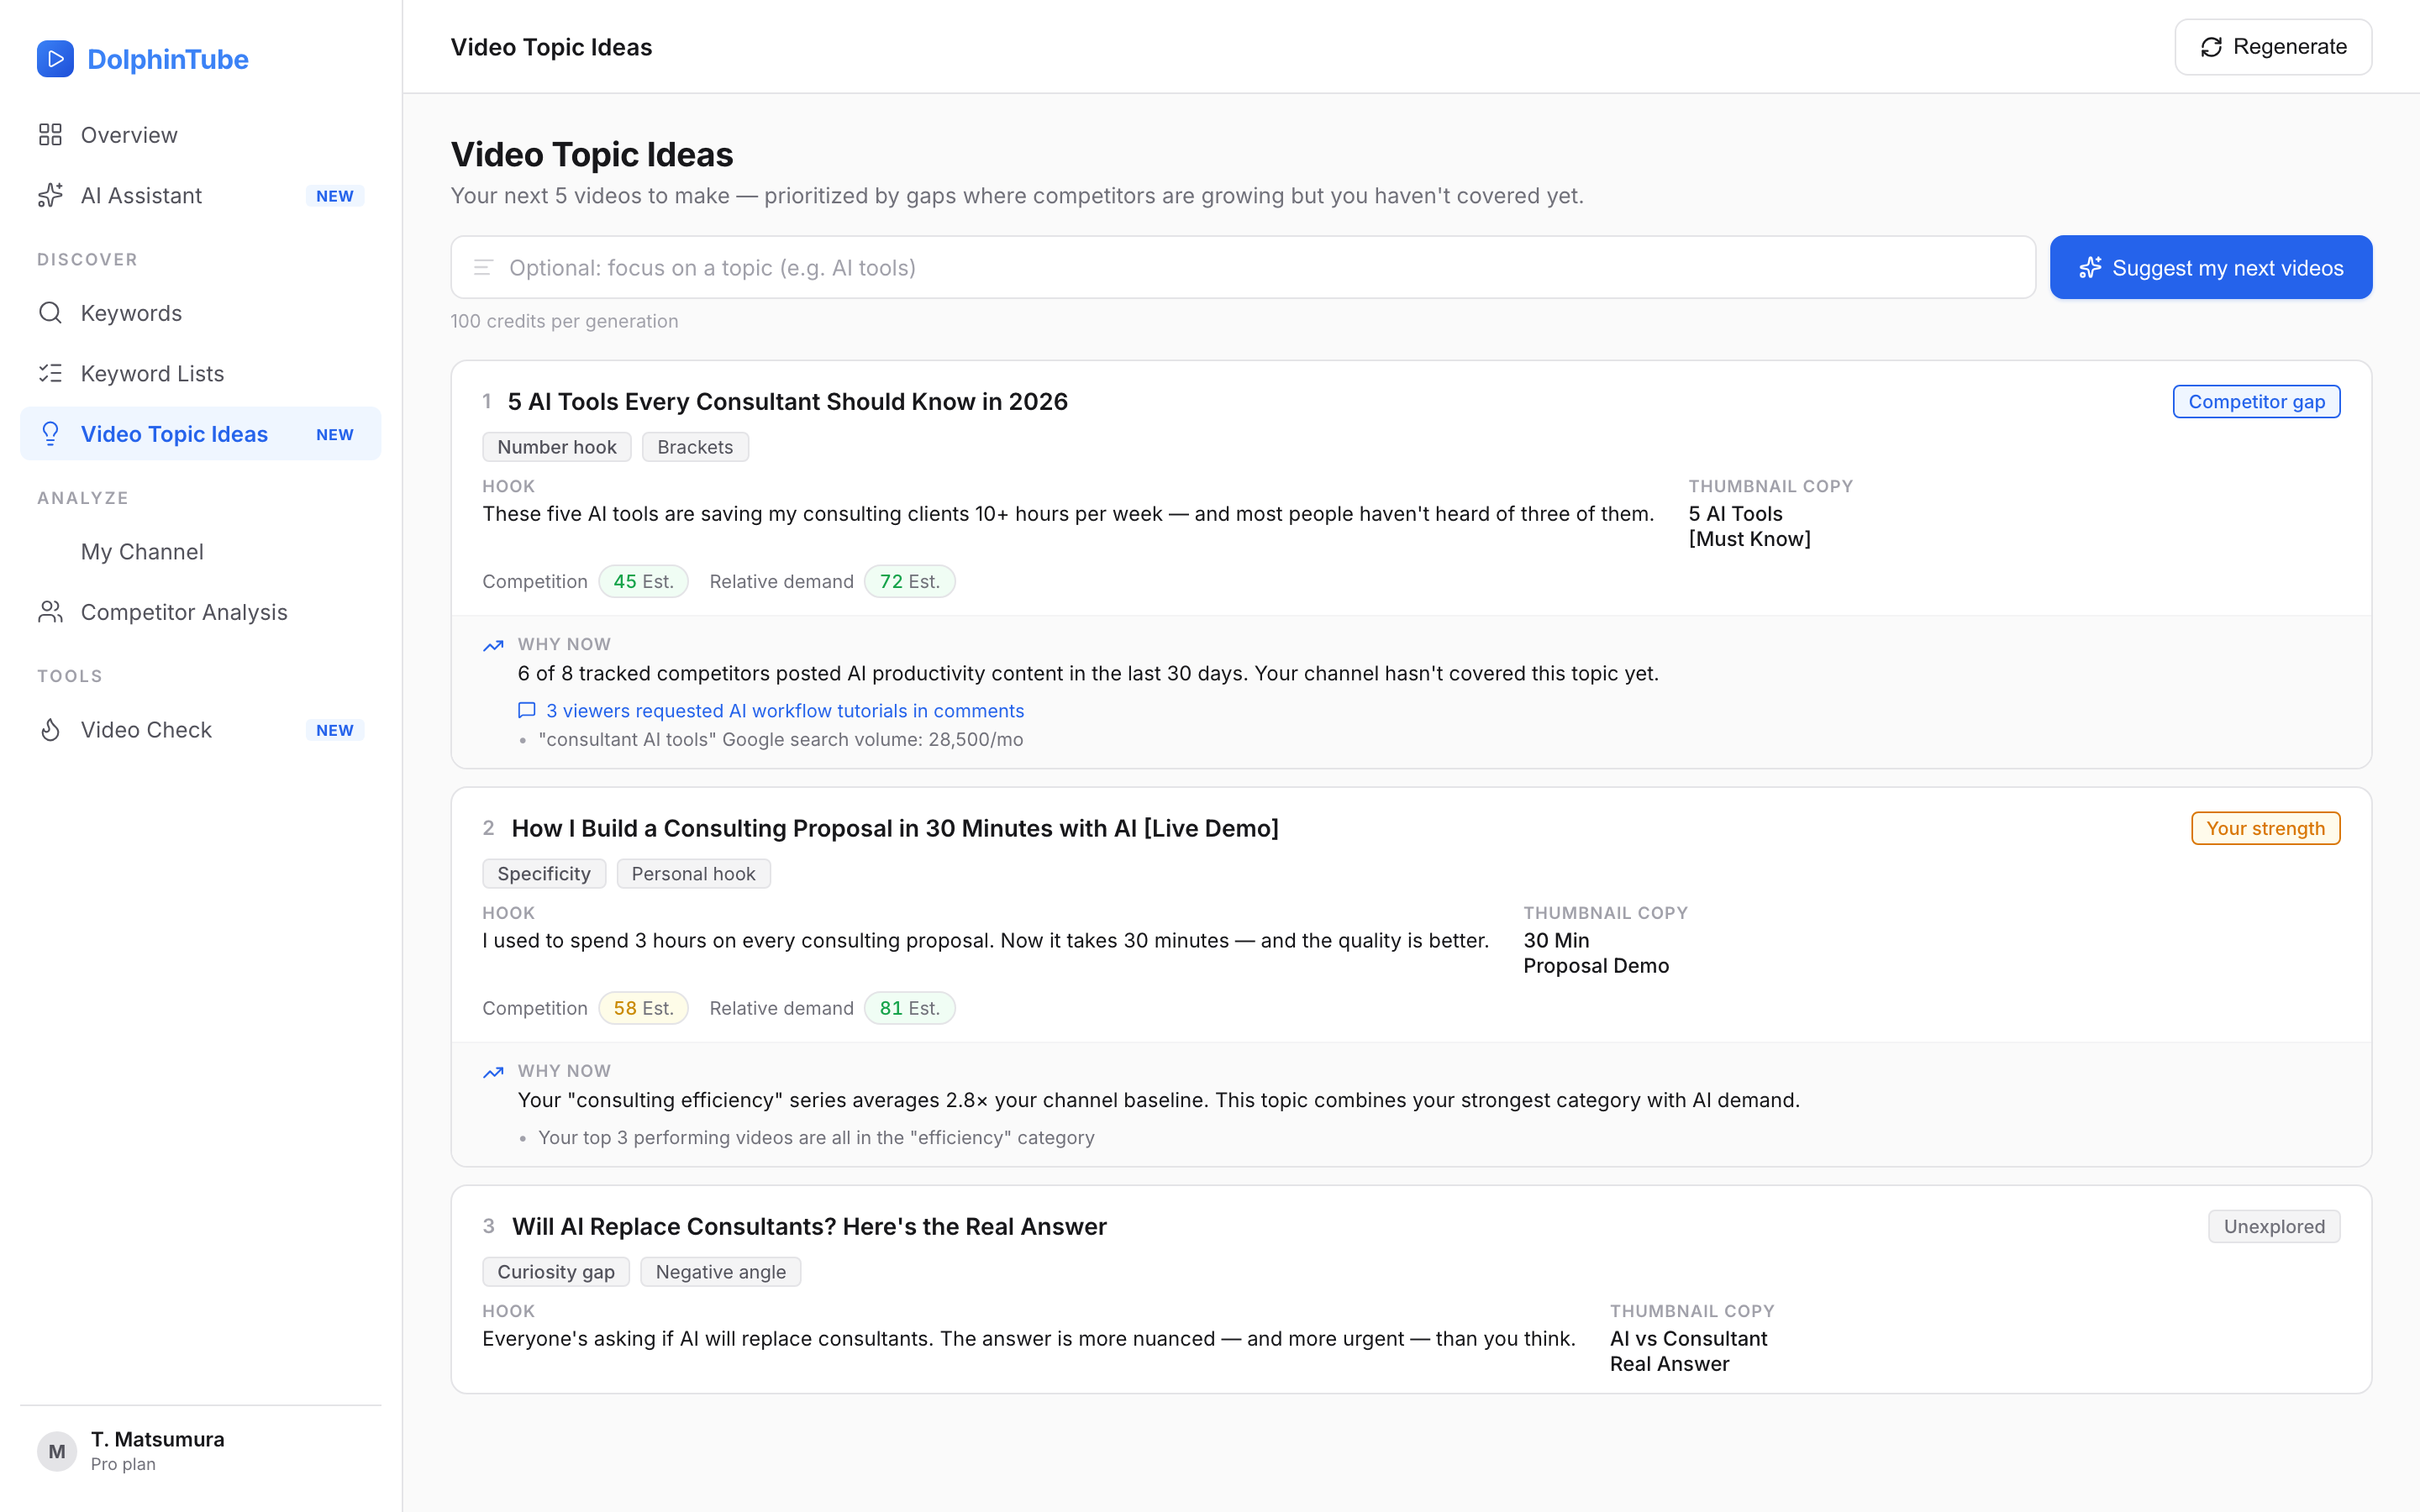
Task: Click the 58 Est. competition pill
Action: [x=643, y=1008]
